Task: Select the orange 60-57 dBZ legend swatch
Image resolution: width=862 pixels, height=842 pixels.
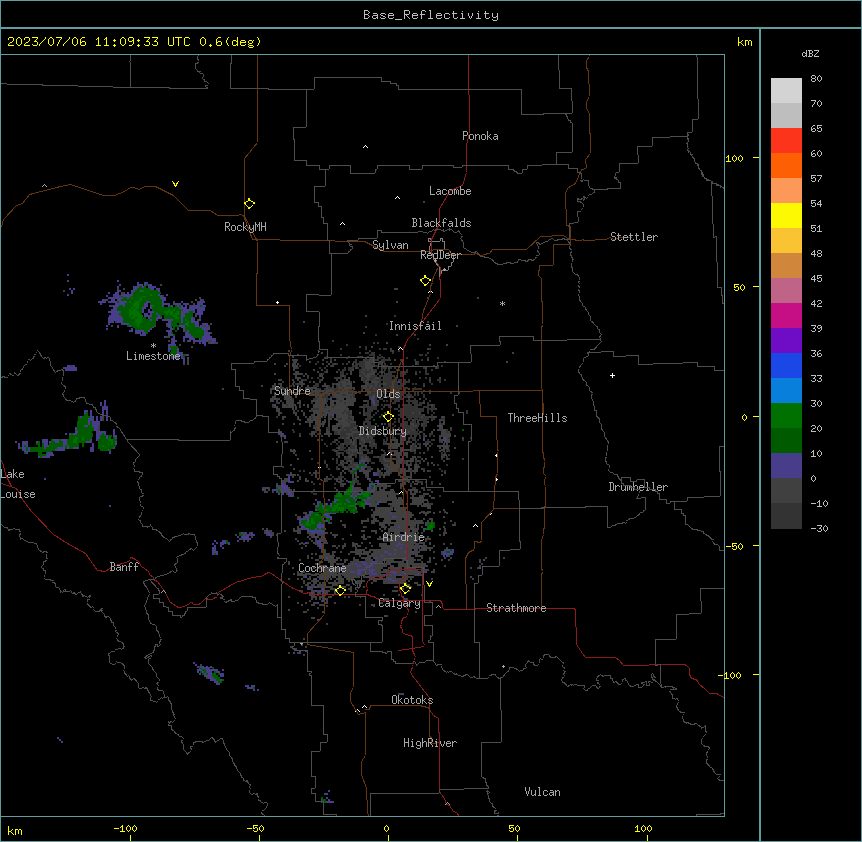Action: 786,165
